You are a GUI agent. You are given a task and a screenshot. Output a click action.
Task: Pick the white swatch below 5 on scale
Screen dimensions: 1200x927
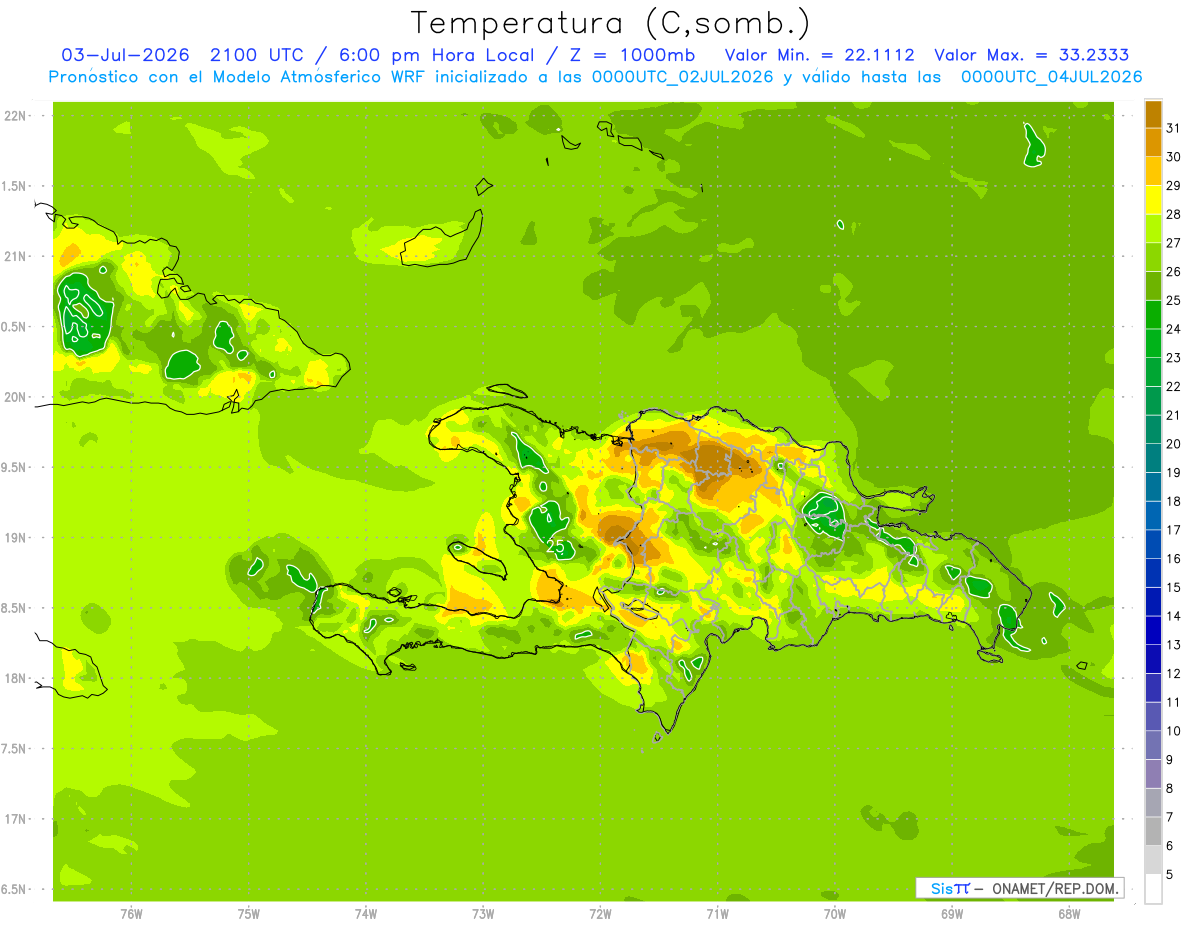tap(1153, 888)
